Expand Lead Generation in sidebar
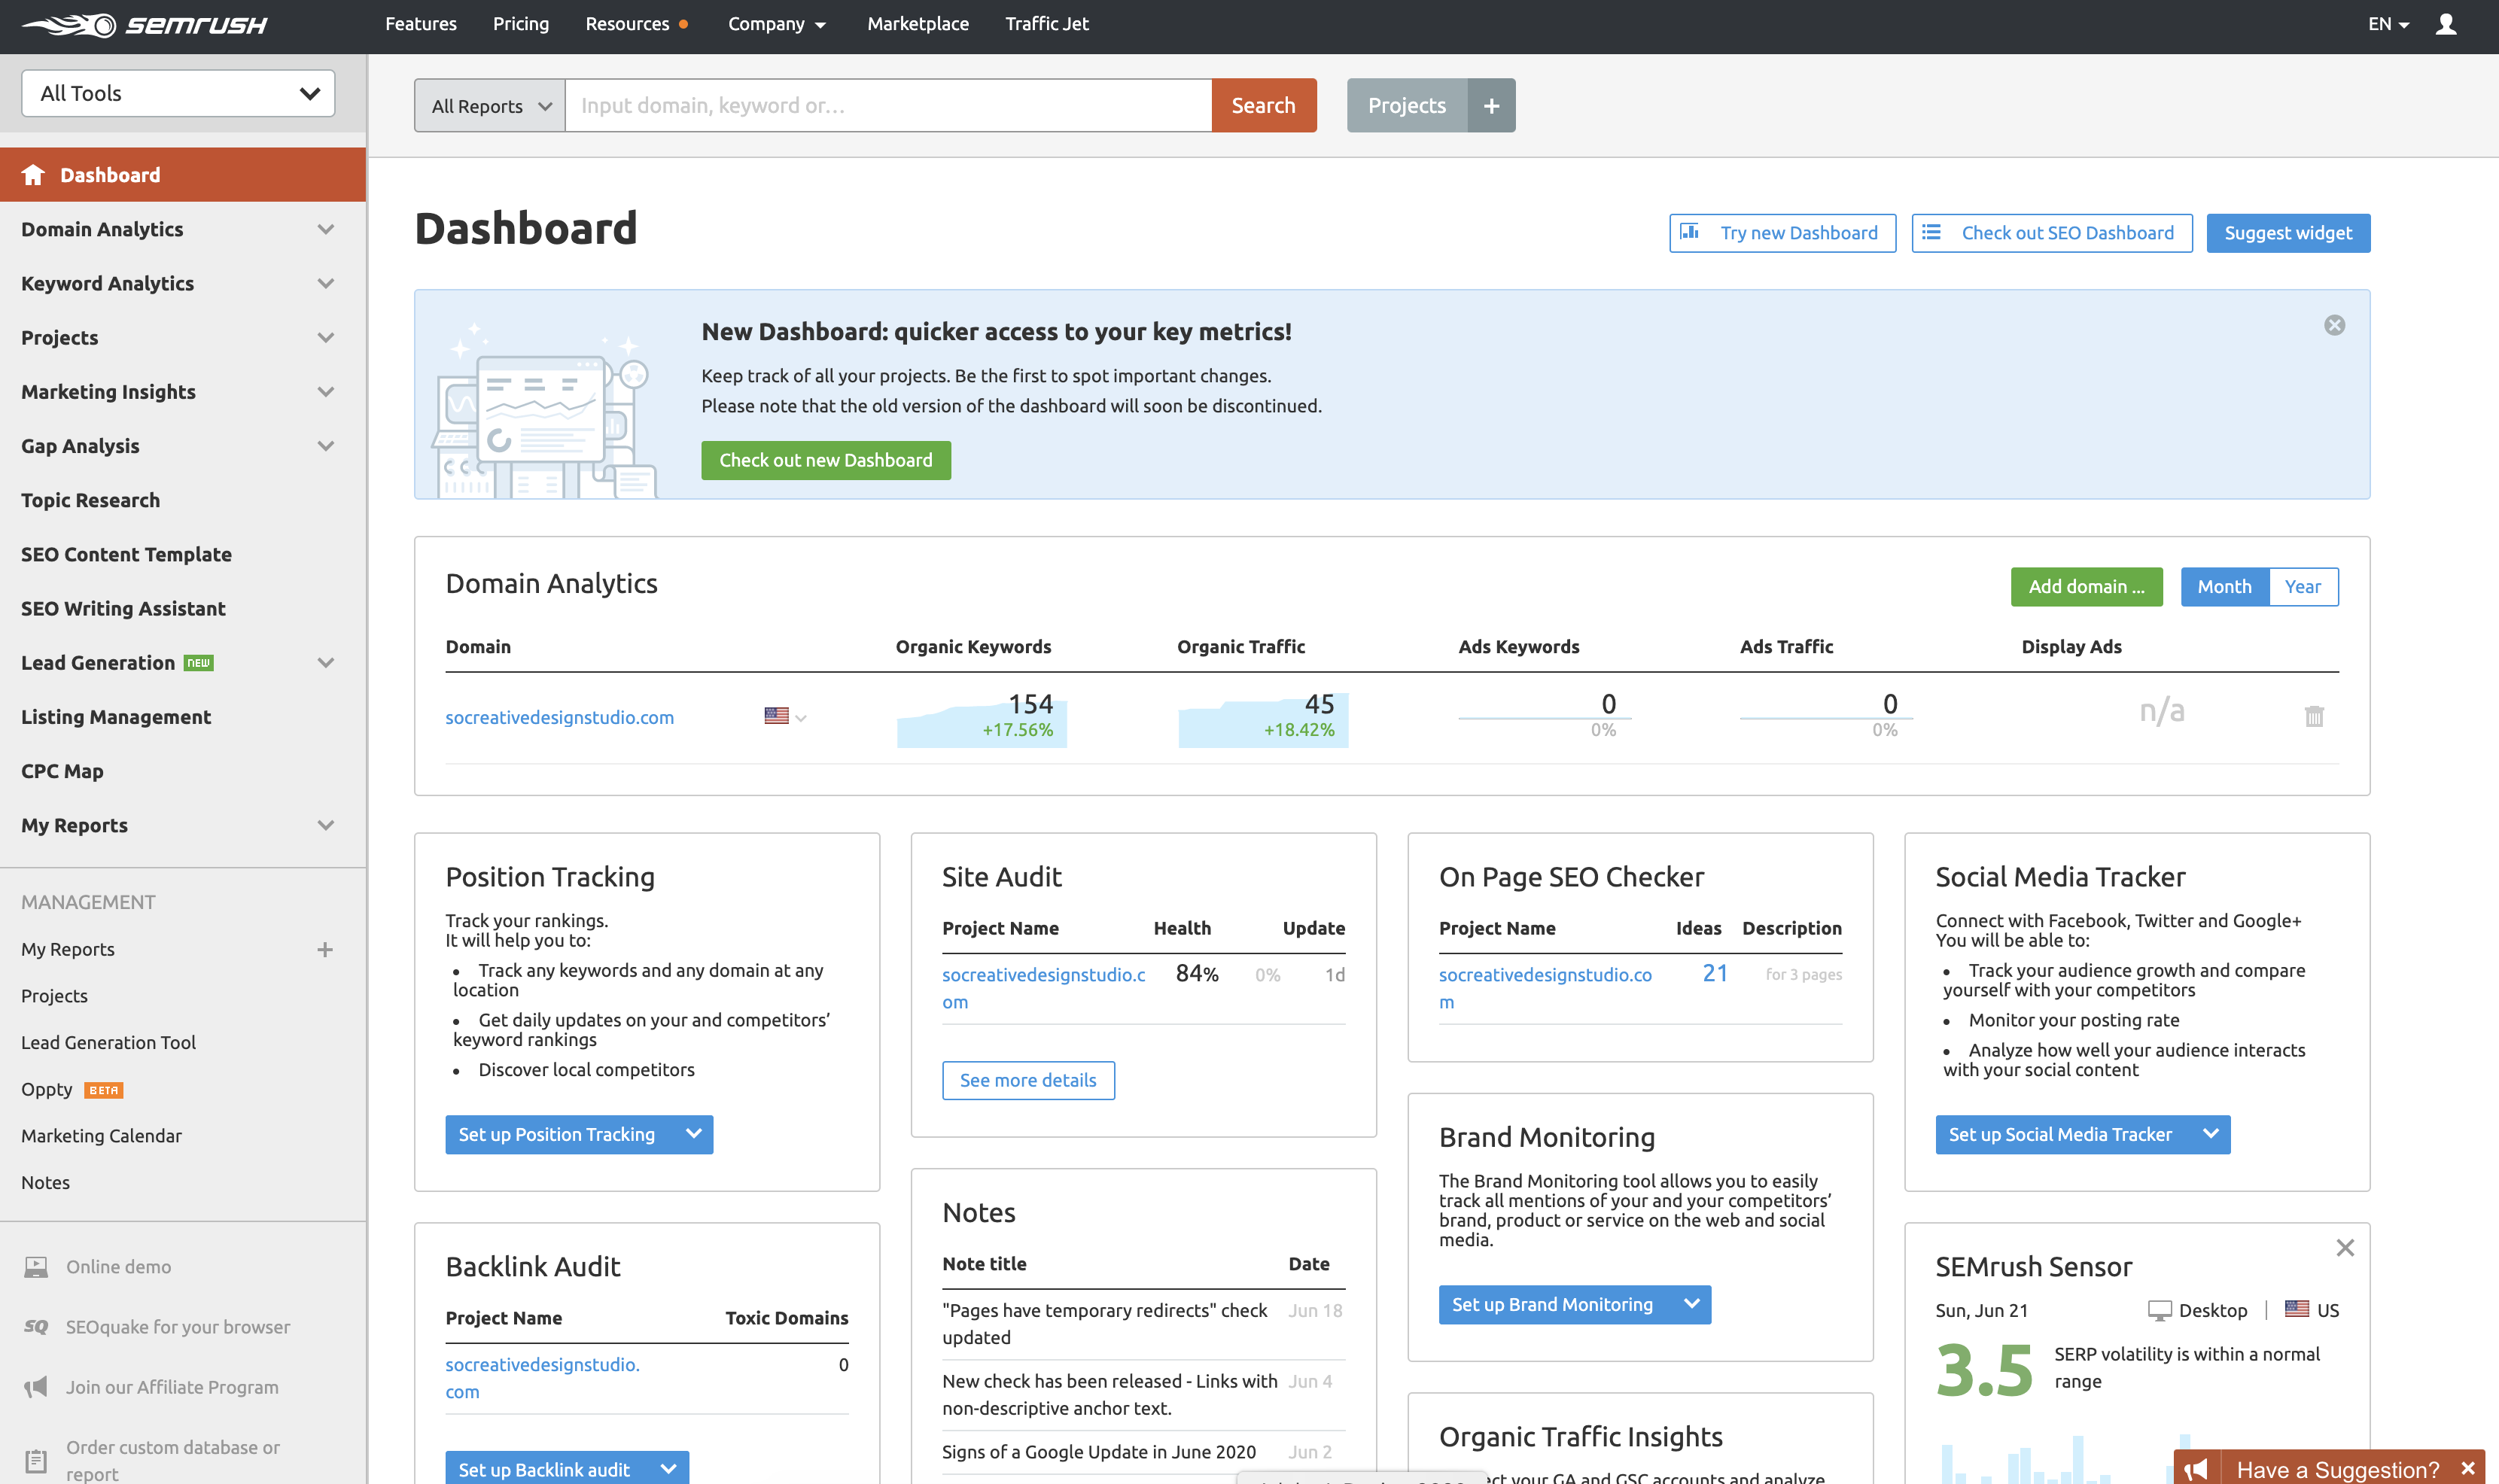The image size is (2499, 1484). click(x=325, y=663)
